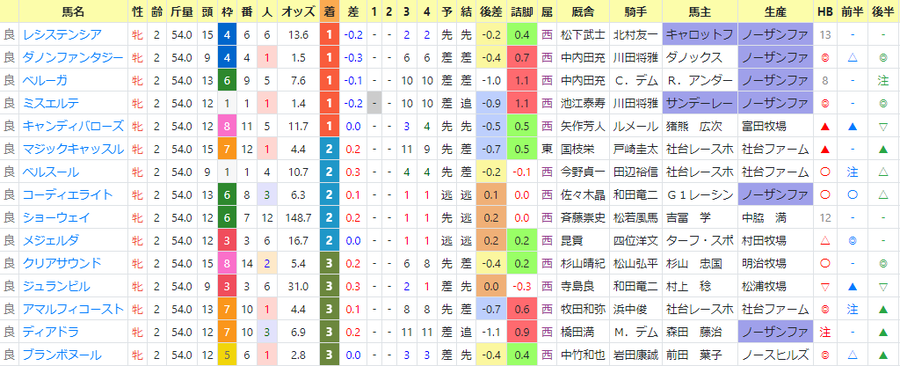Click the 後差 column header
The image size is (900, 366).
coord(491,11)
